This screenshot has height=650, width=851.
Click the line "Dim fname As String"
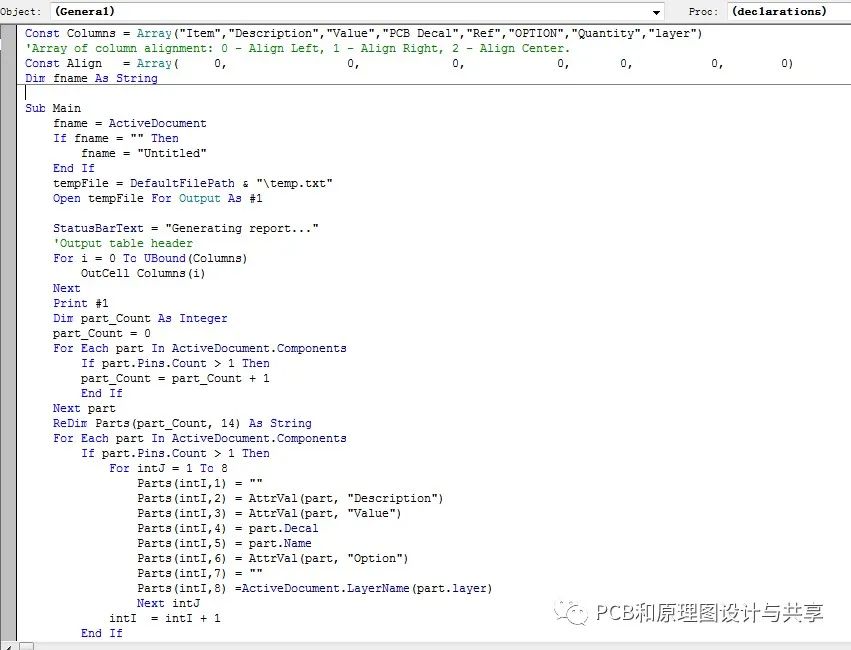pyautogui.click(x=91, y=78)
